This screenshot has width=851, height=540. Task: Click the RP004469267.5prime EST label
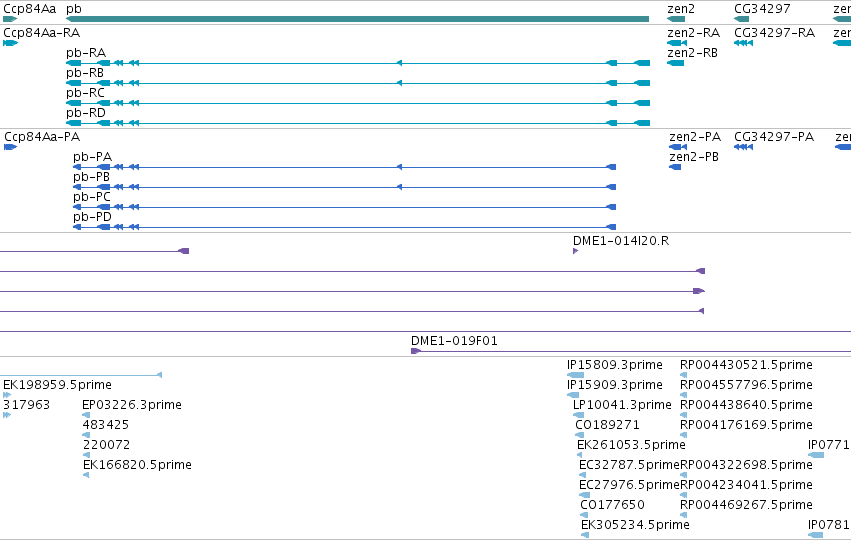click(x=746, y=505)
